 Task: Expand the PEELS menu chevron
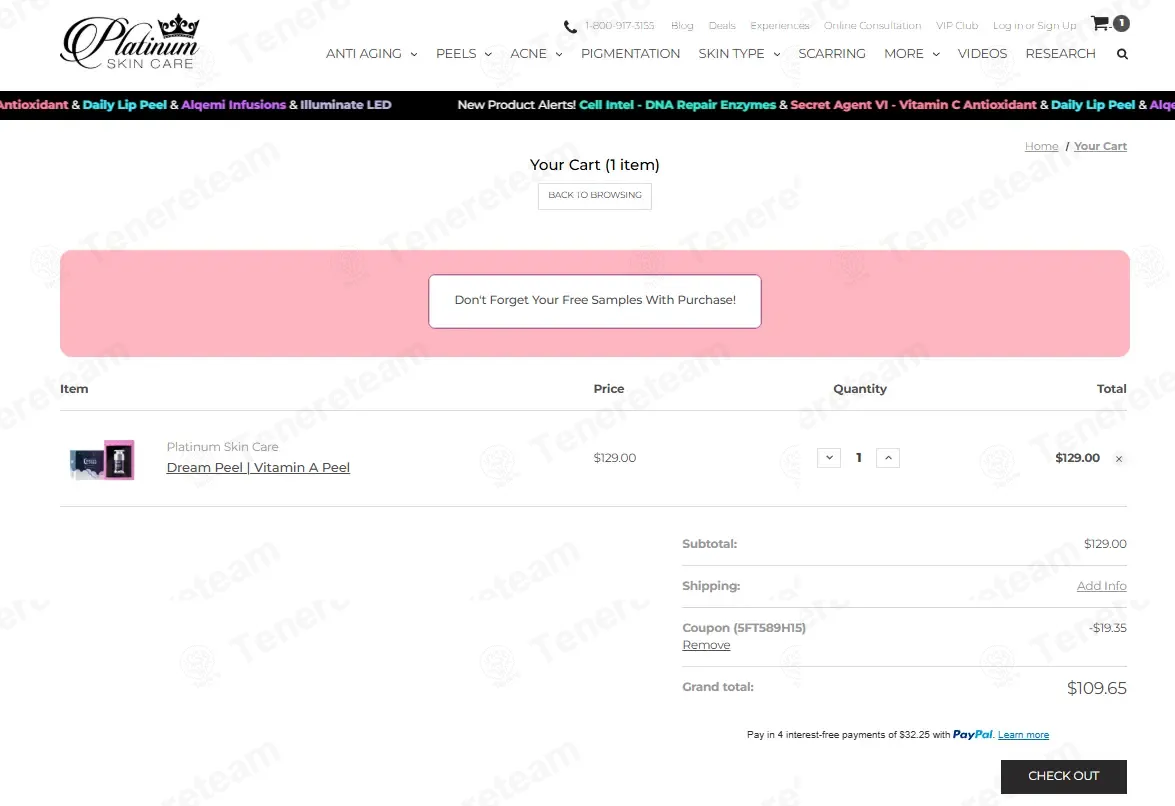point(488,54)
